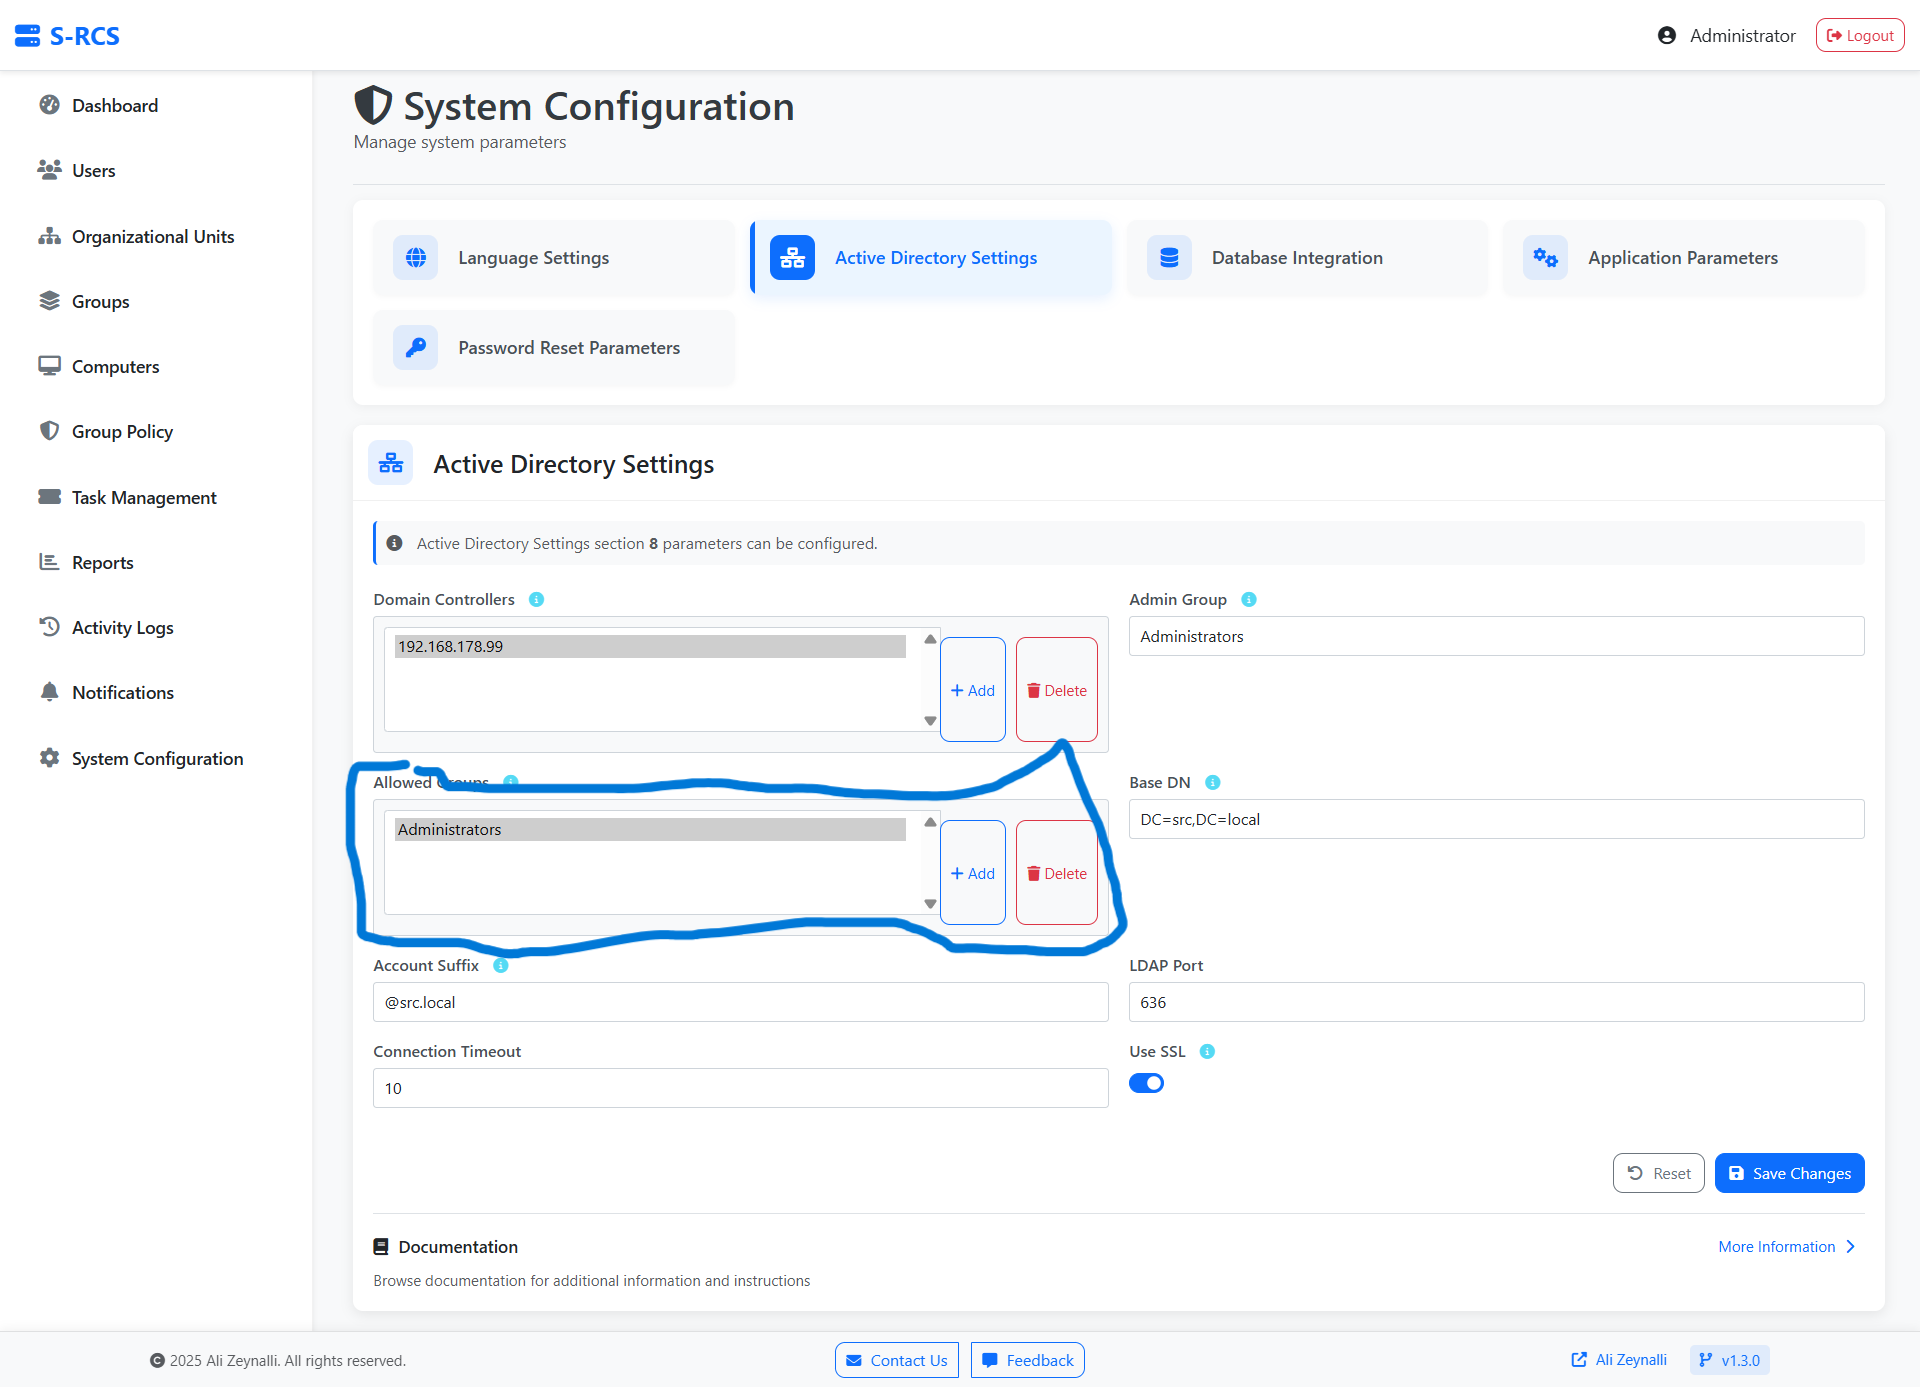The height and width of the screenshot is (1387, 1920).
Task: Click the LDAP Port input field
Action: click(1495, 1002)
